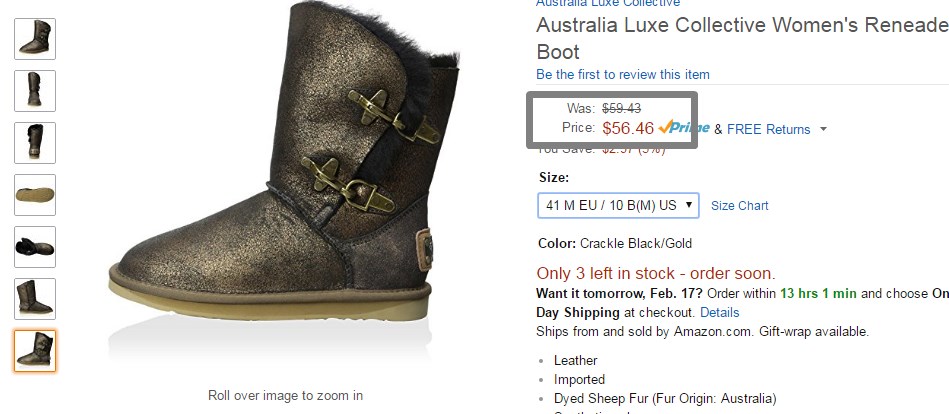Select the black interior boot thumbnail
This screenshot has width=949, height=414.
35,247
